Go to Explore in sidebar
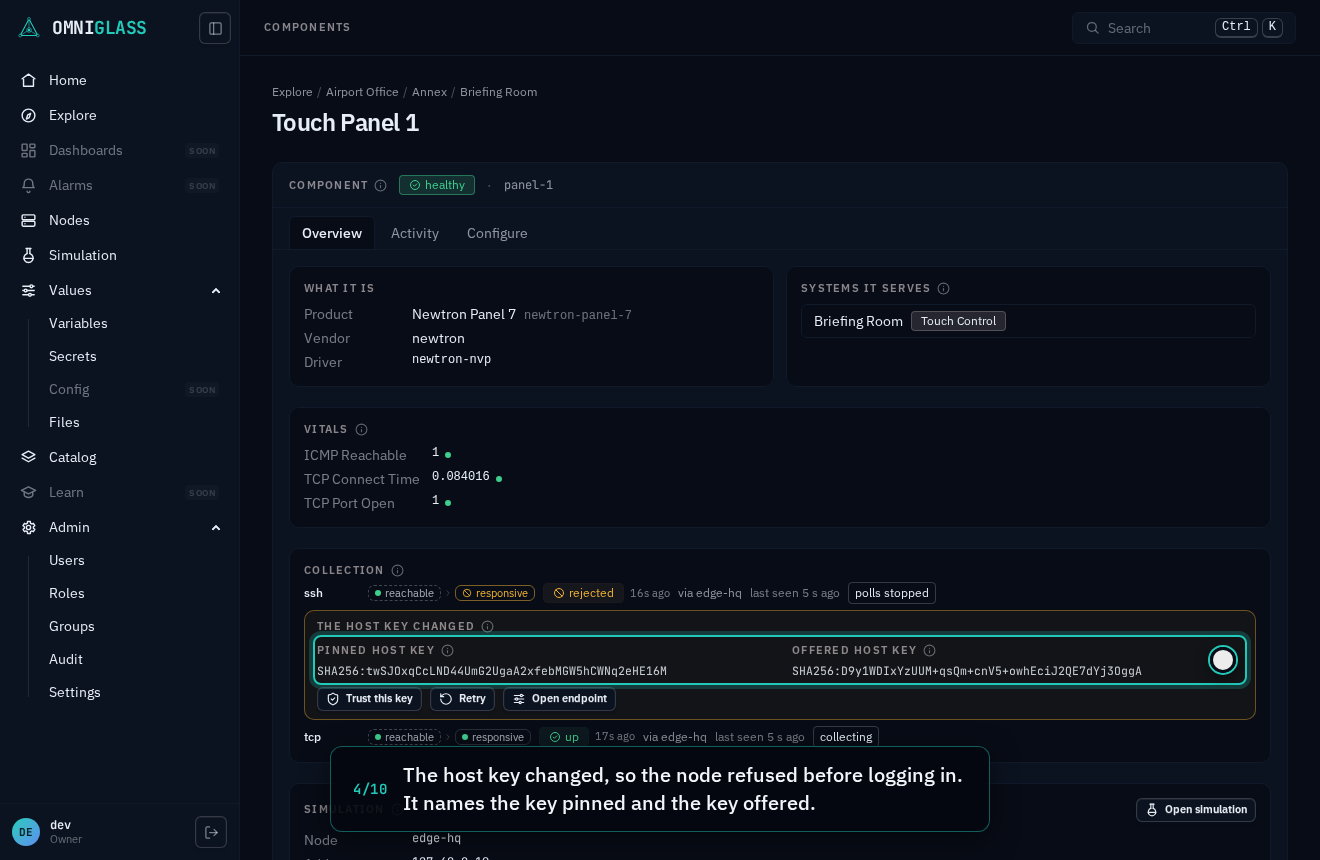The width and height of the screenshot is (1320, 860). point(120,115)
